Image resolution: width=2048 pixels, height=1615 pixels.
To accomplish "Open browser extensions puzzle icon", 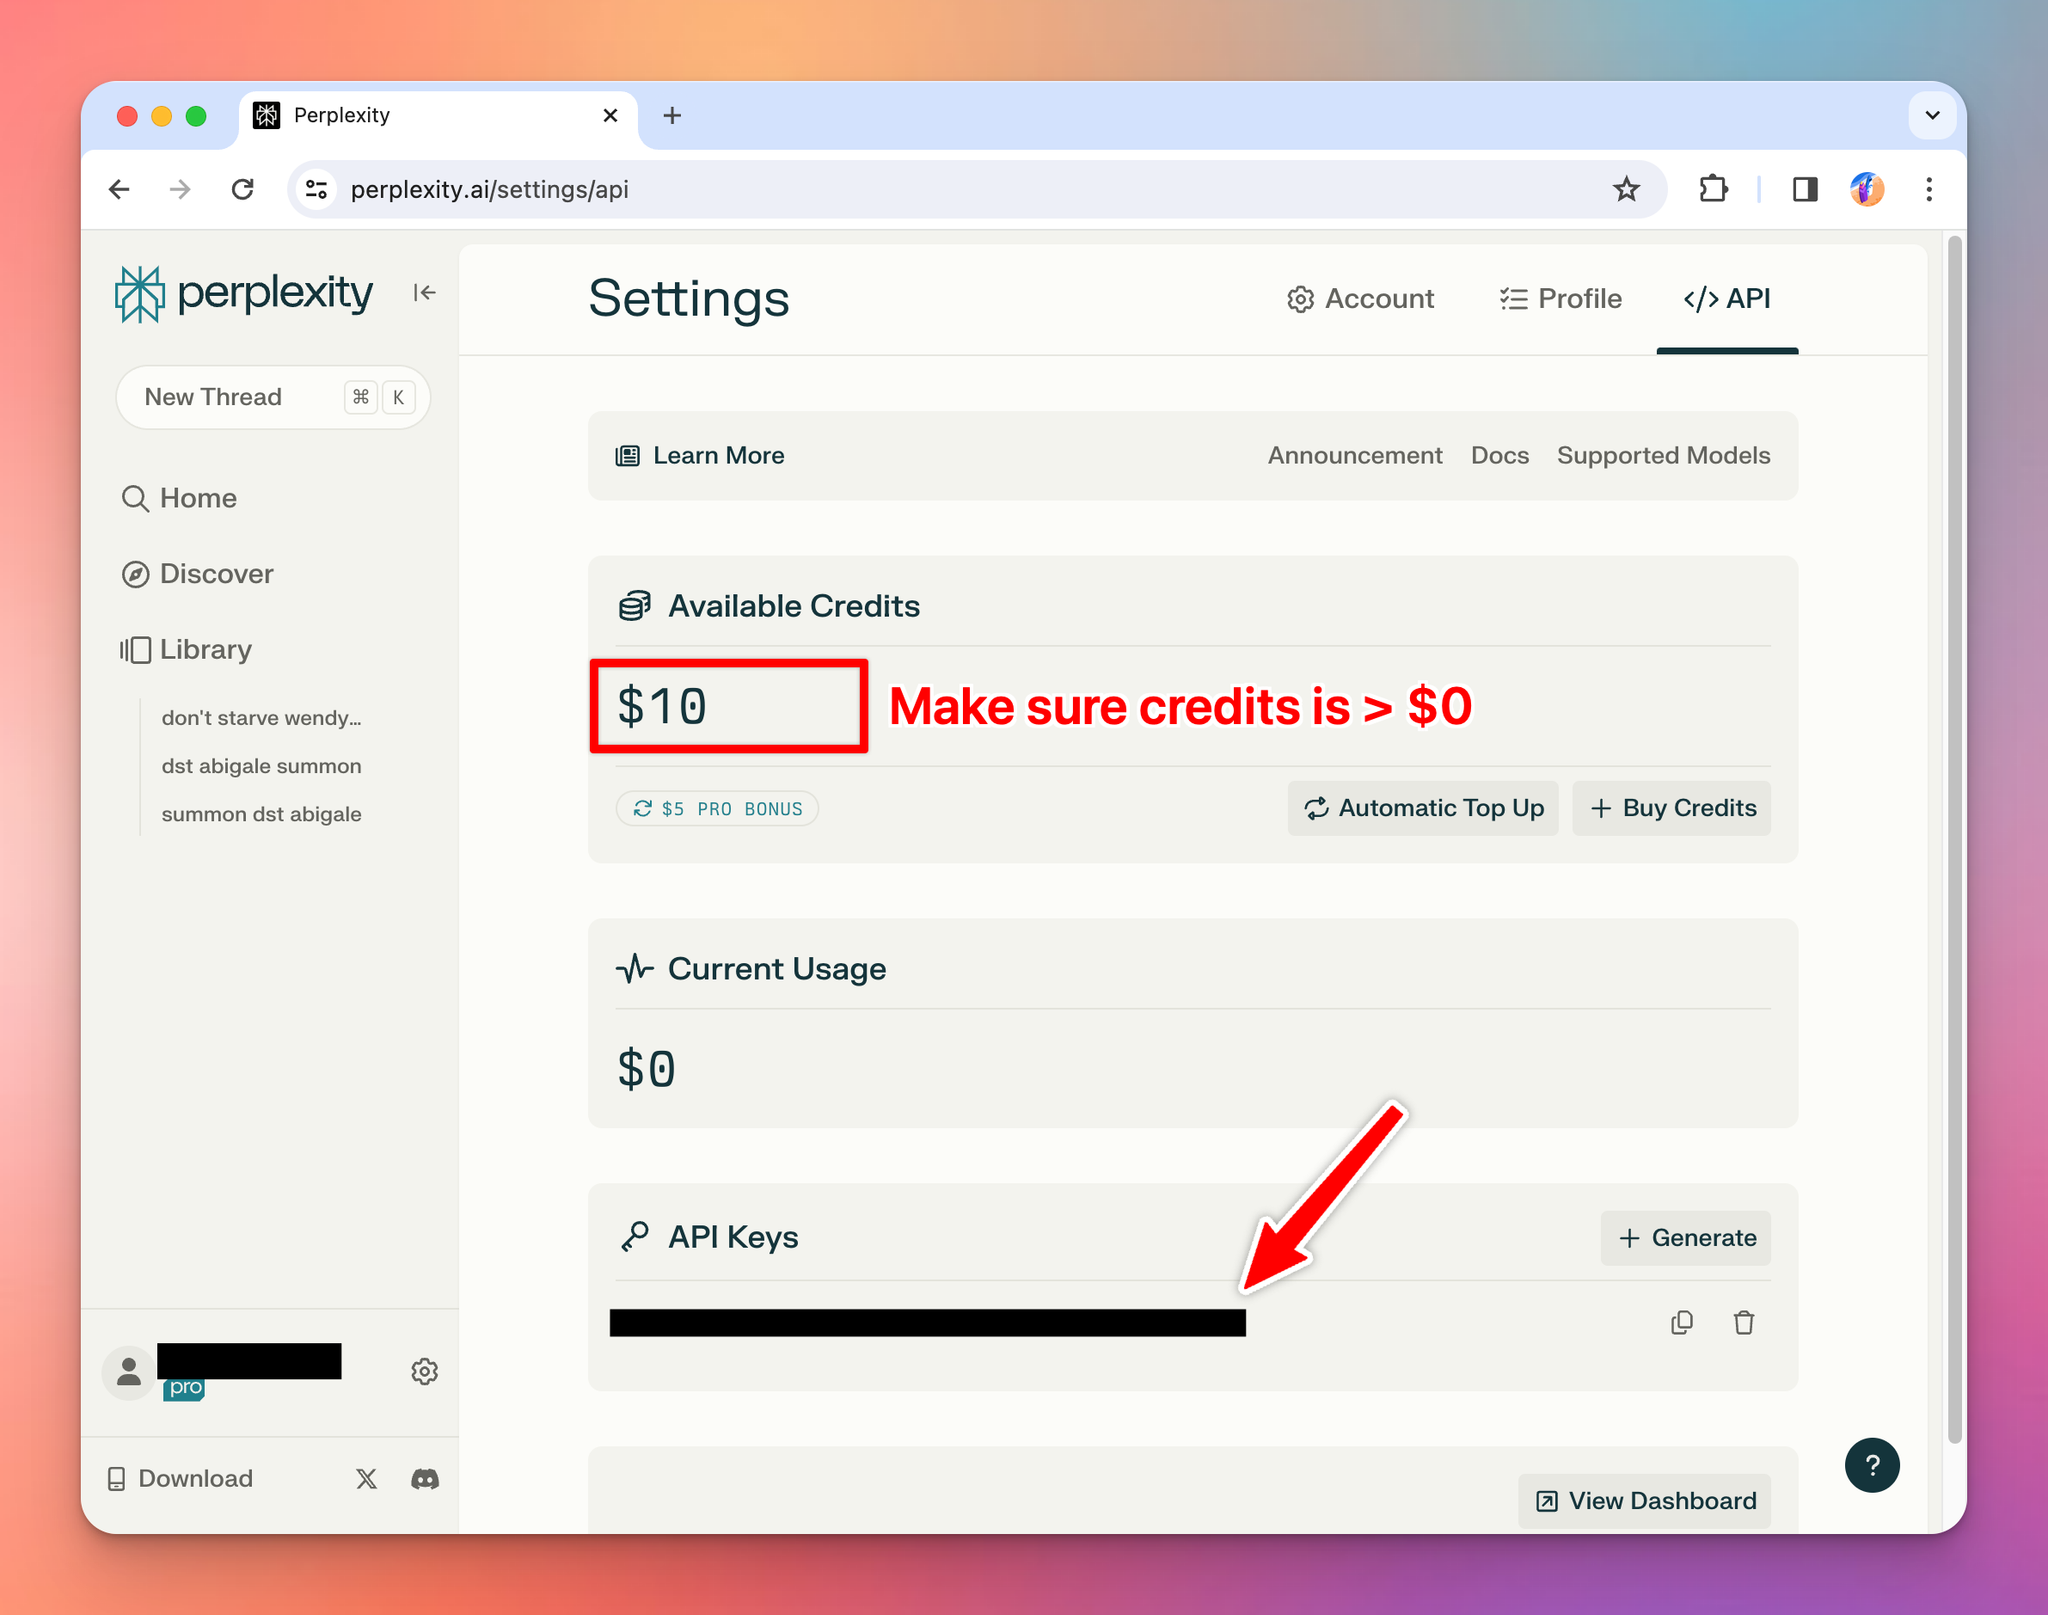I will pyautogui.click(x=1714, y=189).
